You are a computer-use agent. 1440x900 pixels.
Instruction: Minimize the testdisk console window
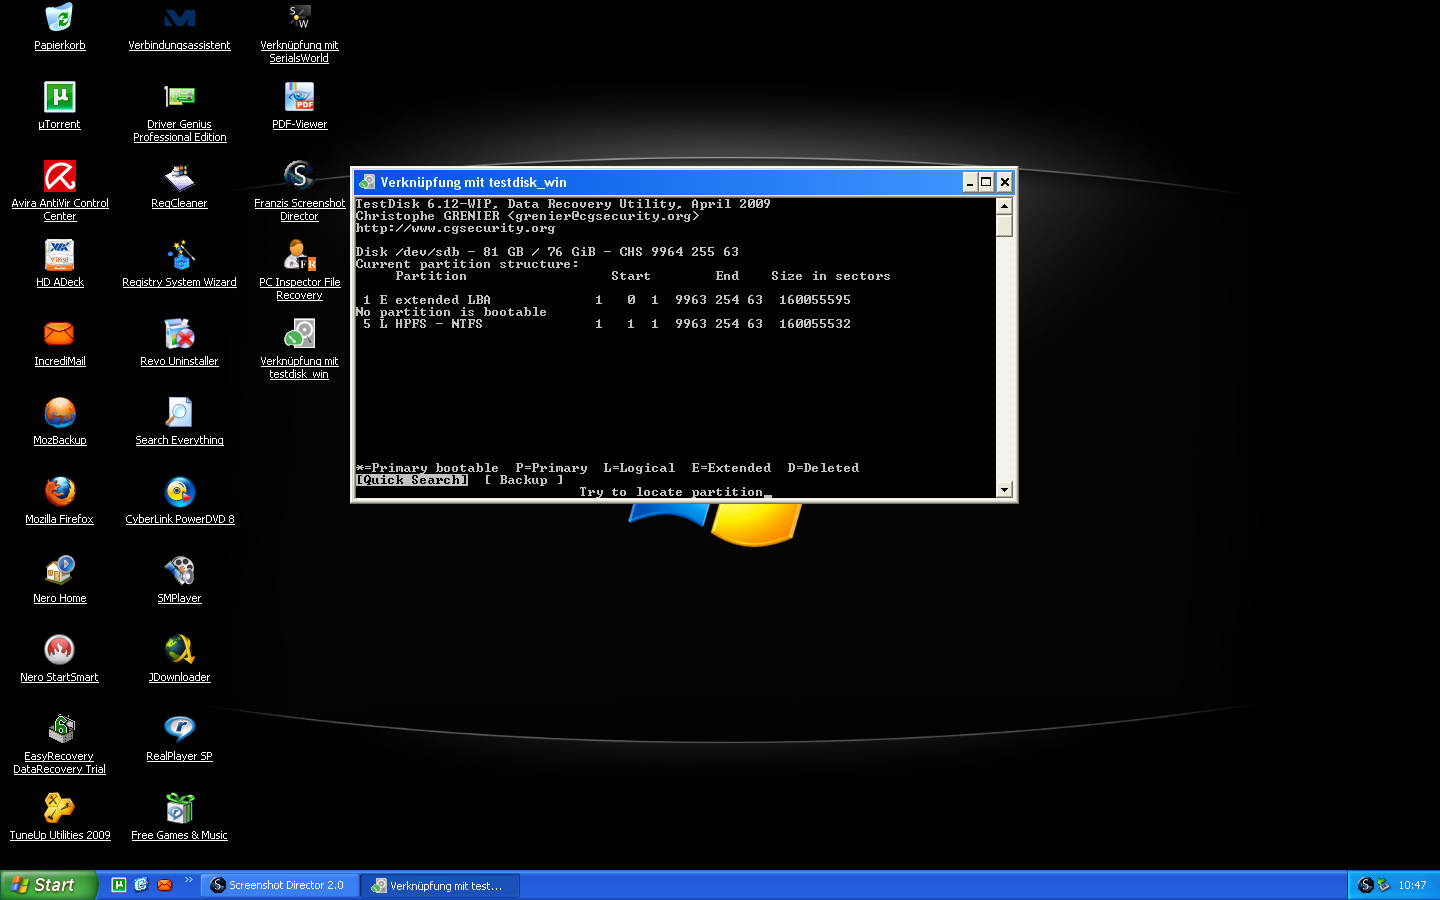[970, 182]
